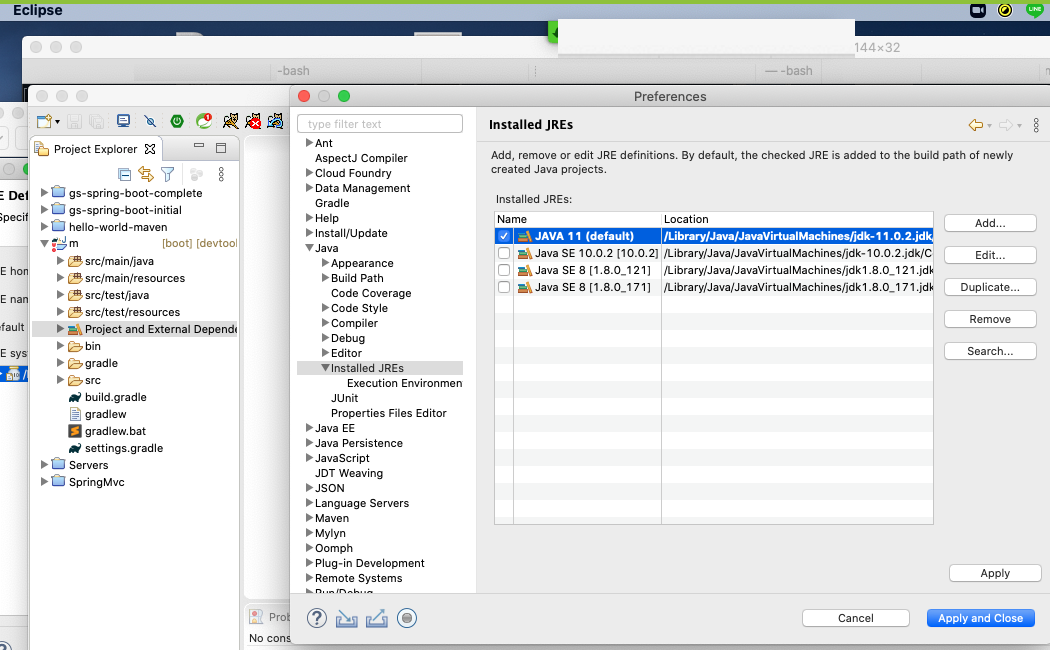This screenshot has height=650, width=1050.
Task: Click the Remove button
Action: pyautogui.click(x=990, y=319)
